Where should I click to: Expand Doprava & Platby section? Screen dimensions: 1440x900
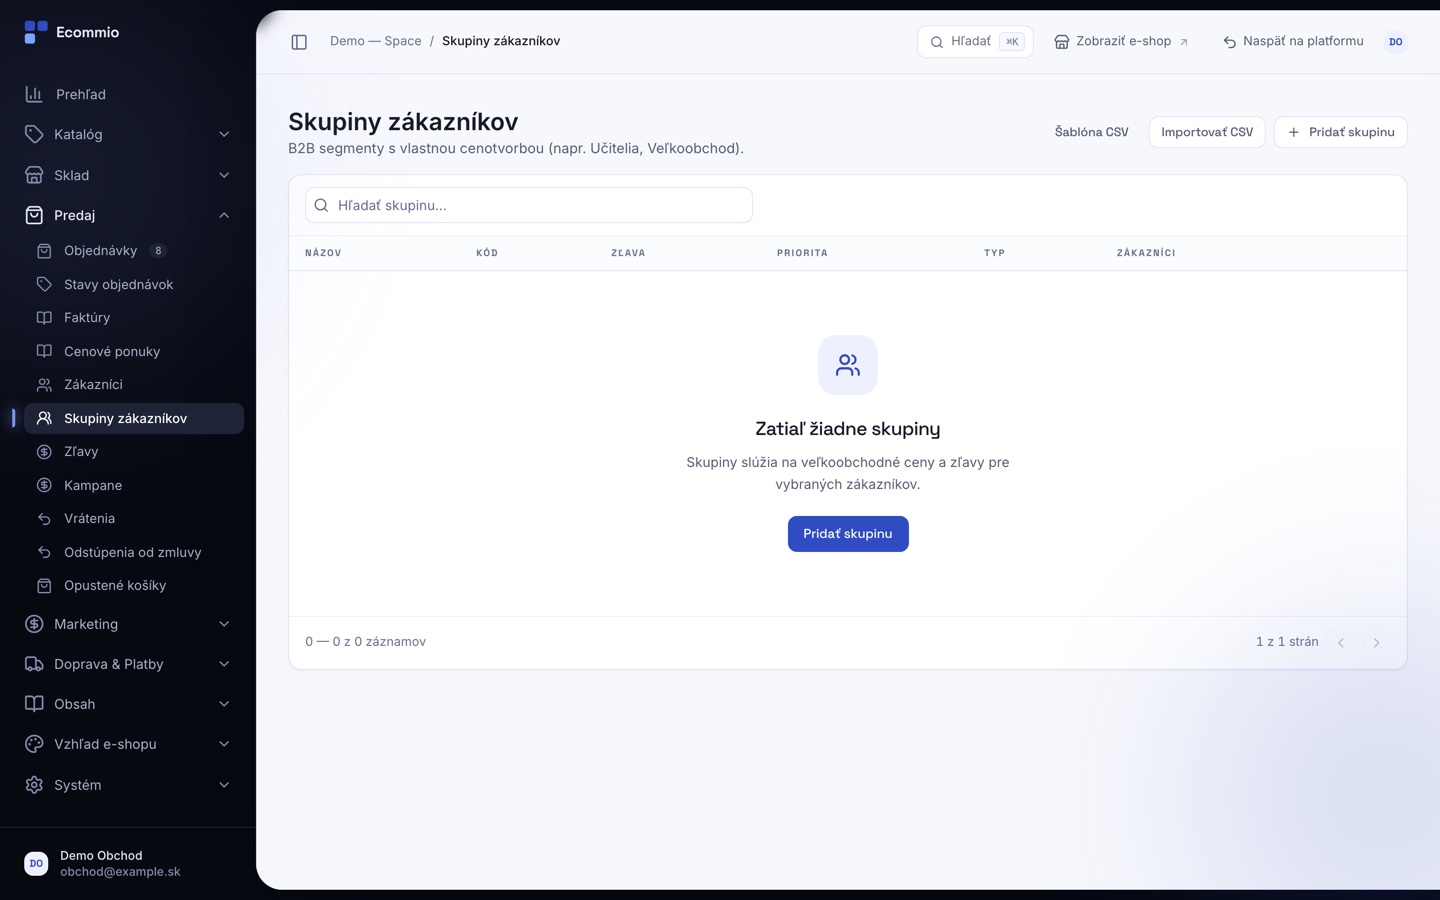(128, 664)
